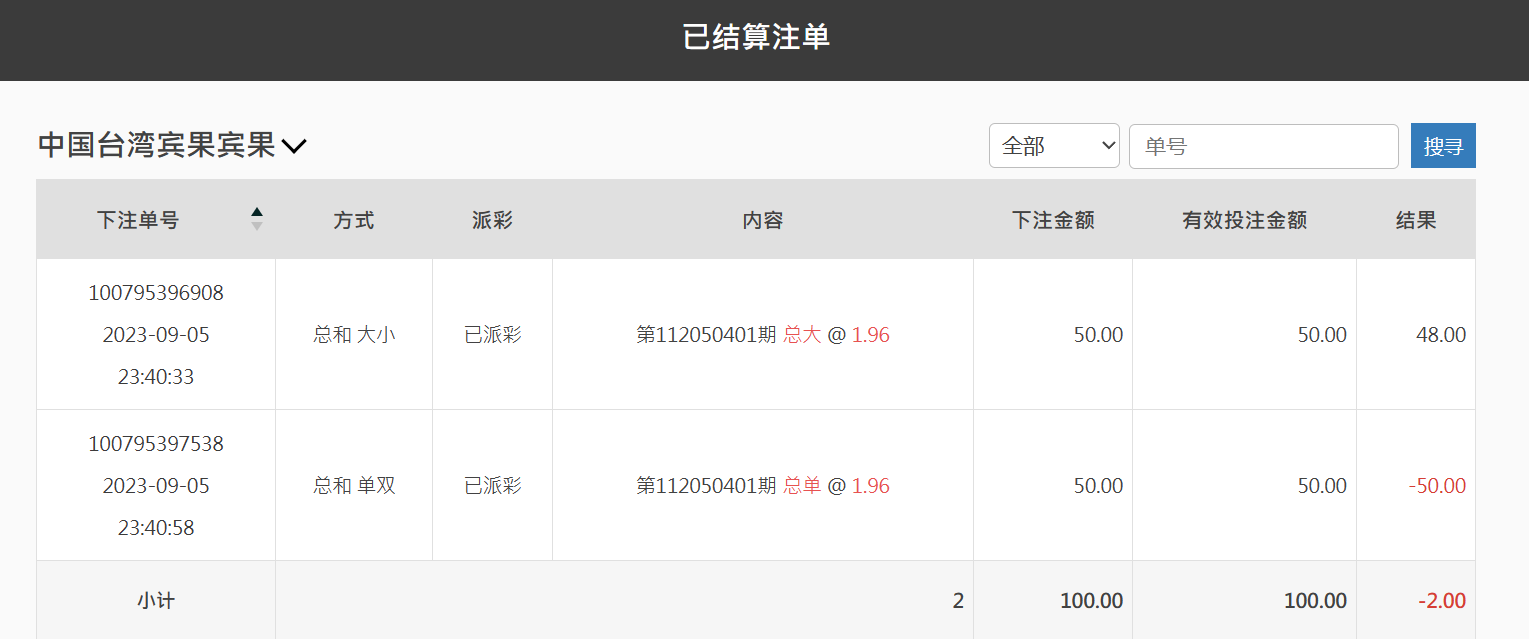Focus the 单号 search input field
This screenshot has width=1529, height=639.
1264,146
